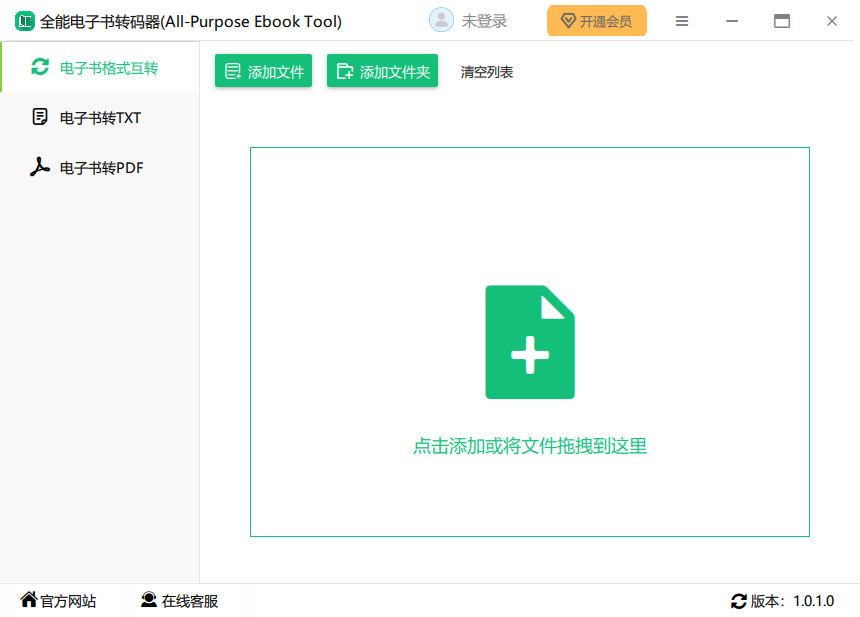Switch to the 电子书转TXT tab
The width and height of the screenshot is (860, 617).
(100, 118)
